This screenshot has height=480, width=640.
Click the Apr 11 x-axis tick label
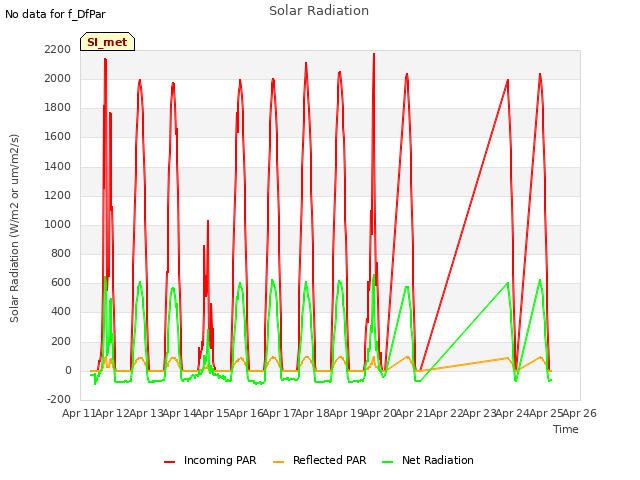pyautogui.click(x=78, y=413)
